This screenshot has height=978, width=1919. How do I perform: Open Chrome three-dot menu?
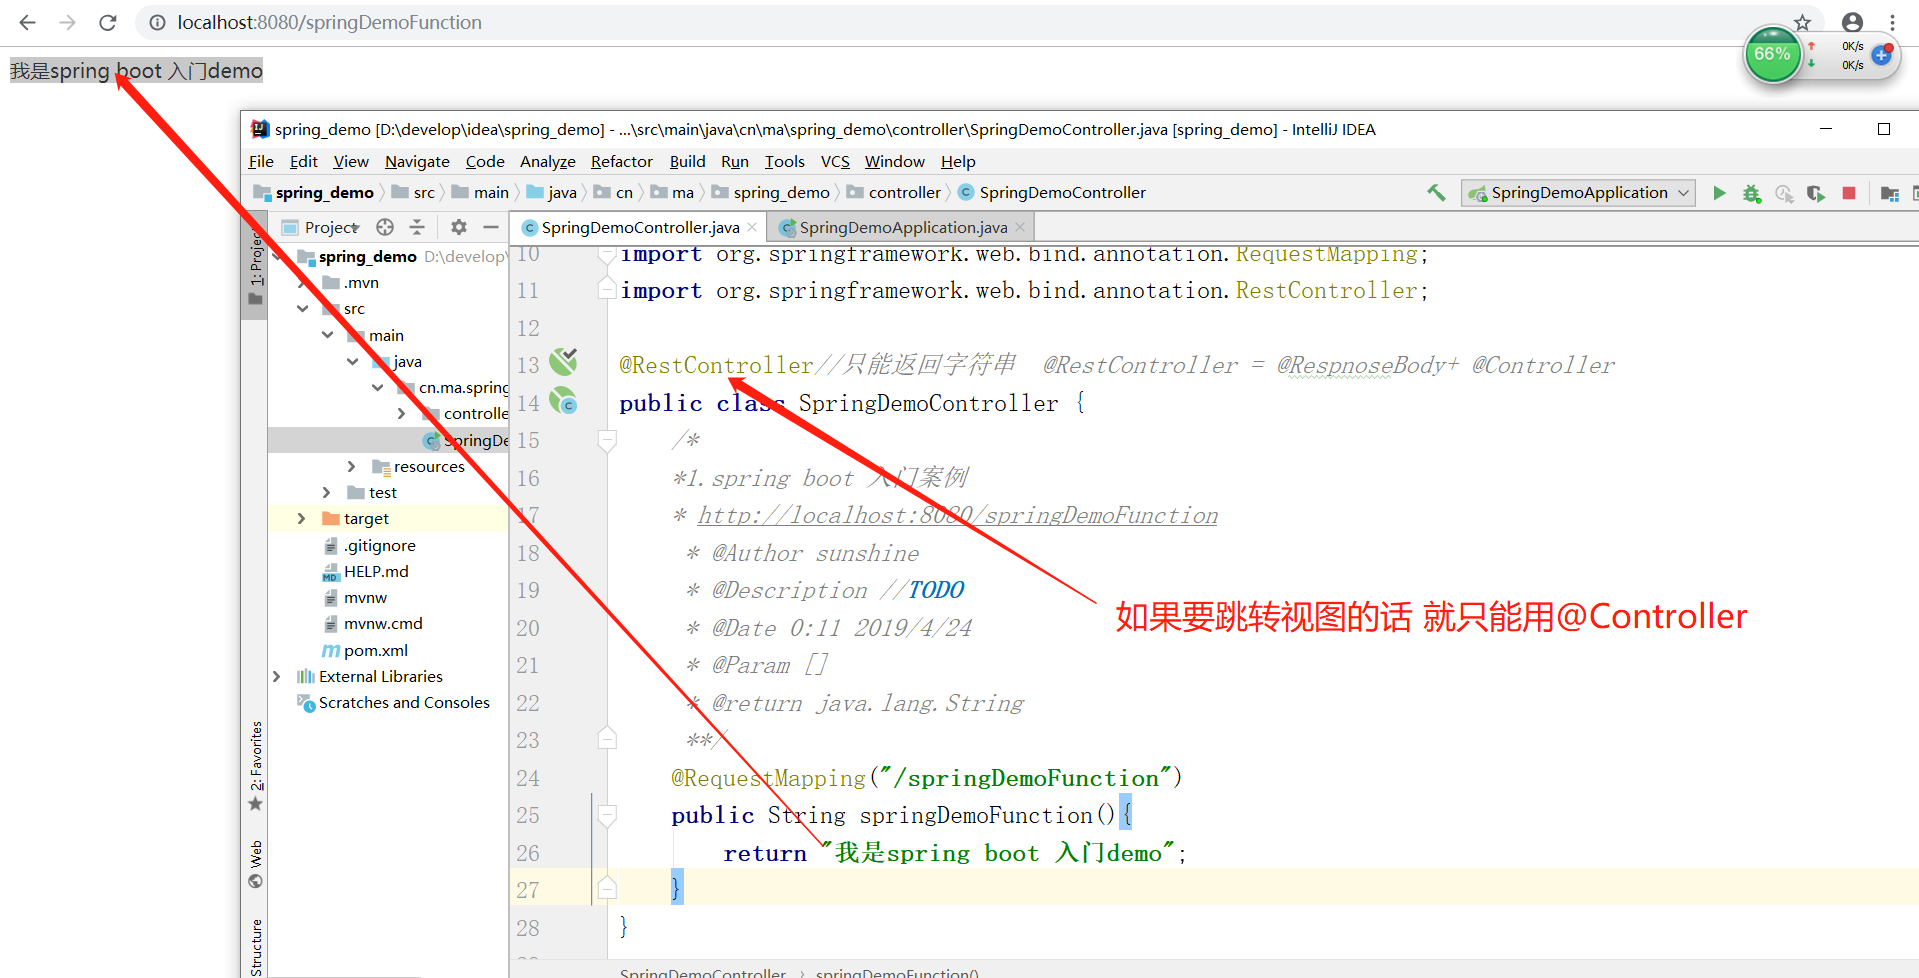point(1892,22)
